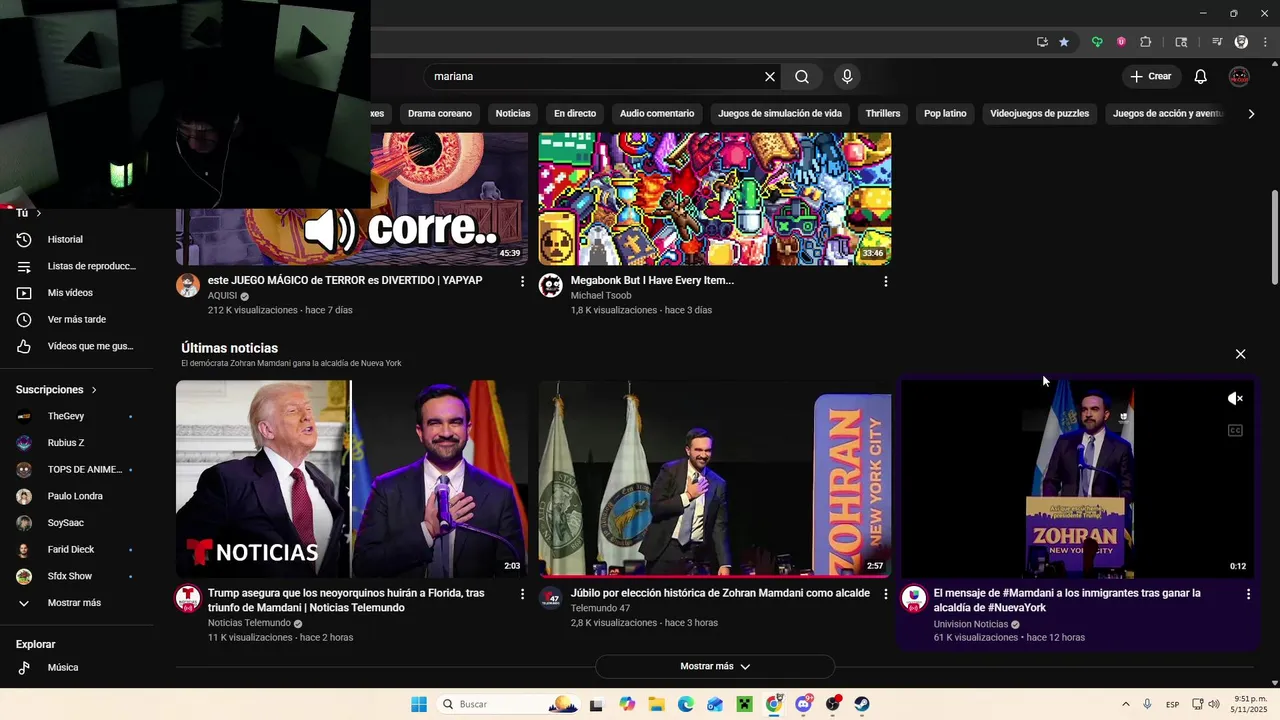Dismiss the Últimas noticias section
Screen dimensions: 1280x720
1240,354
